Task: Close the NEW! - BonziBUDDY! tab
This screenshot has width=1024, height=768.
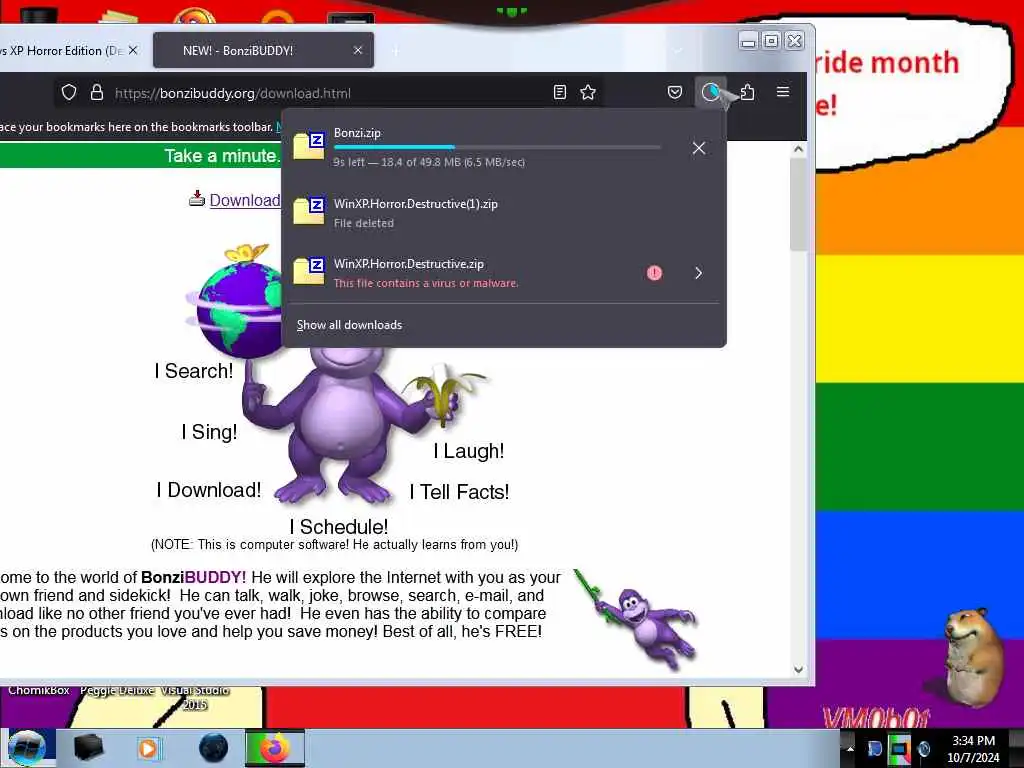Action: [358, 50]
